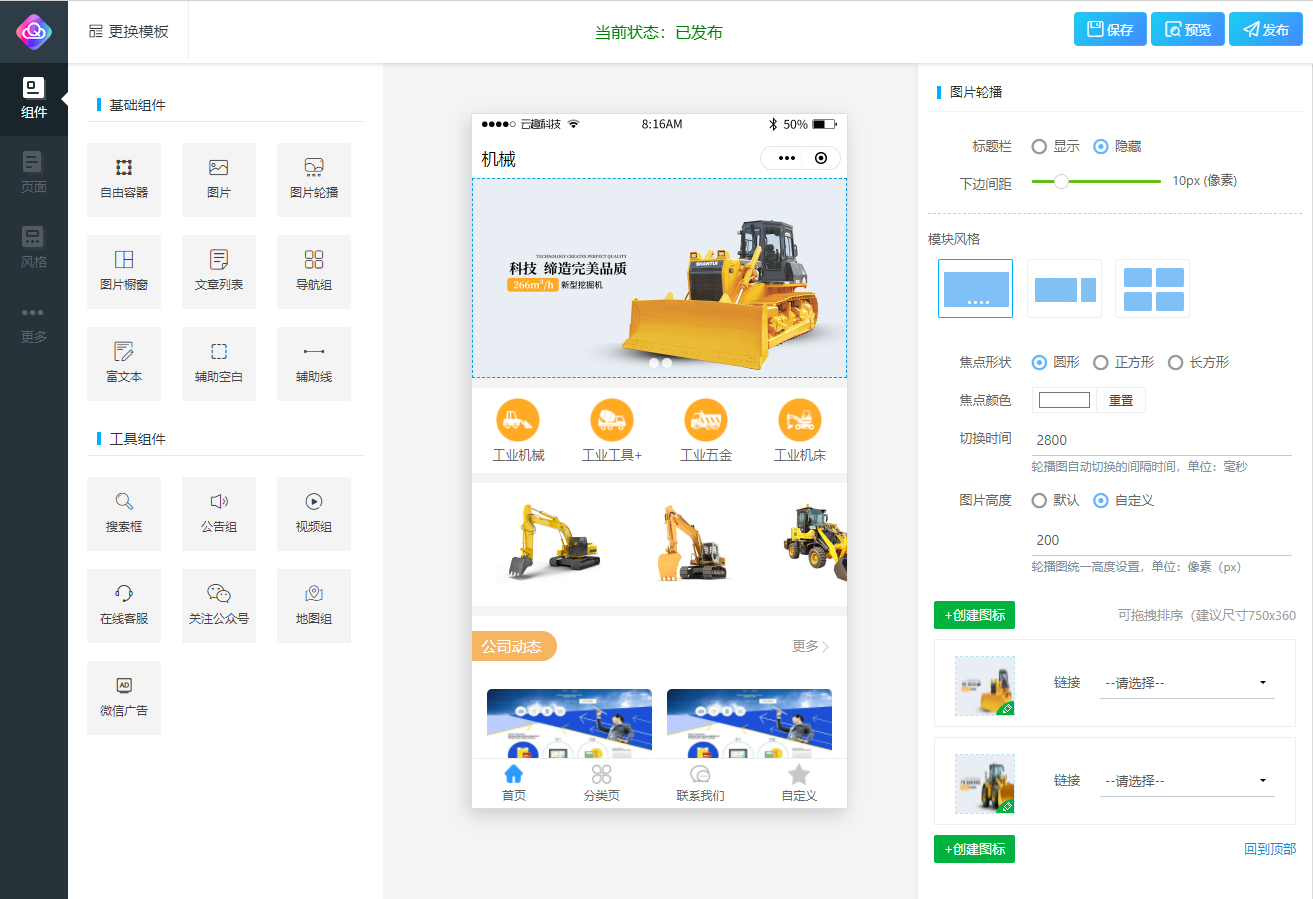Click the 回到顶部 back-to-top link
This screenshot has height=899, width=1313.
pyautogui.click(x=1269, y=849)
